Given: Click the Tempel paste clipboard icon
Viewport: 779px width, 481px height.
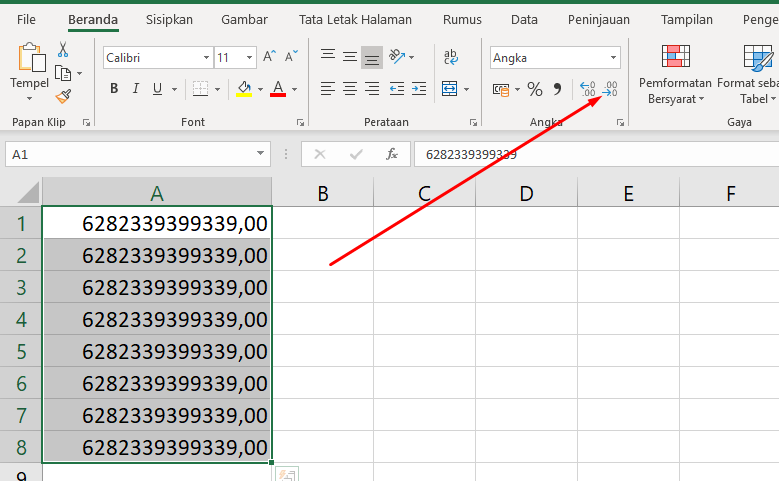Looking at the screenshot, I should (x=31, y=58).
